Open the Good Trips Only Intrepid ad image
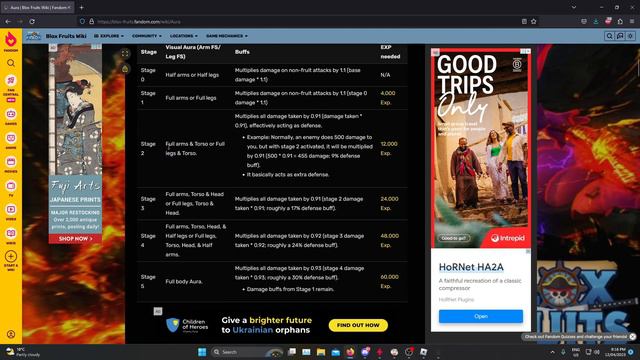The height and width of the screenshot is (360, 640). click(481, 148)
